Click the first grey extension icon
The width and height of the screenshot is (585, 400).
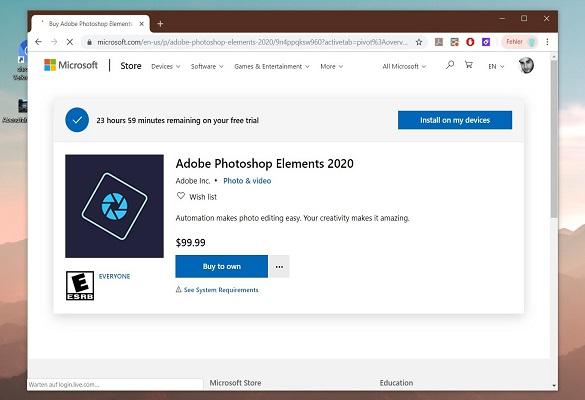click(439, 42)
